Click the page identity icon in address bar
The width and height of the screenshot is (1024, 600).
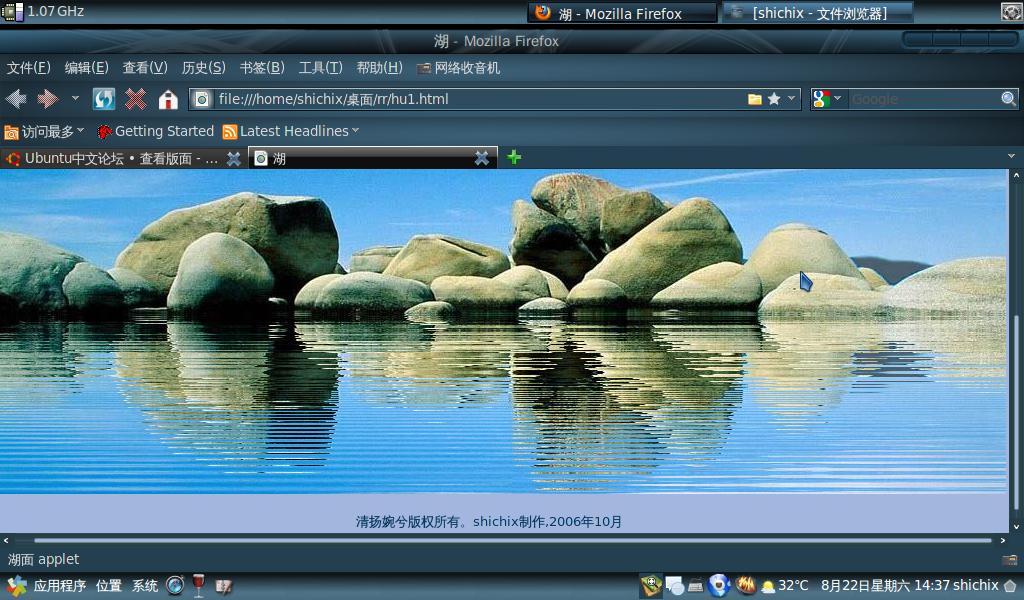click(x=202, y=99)
